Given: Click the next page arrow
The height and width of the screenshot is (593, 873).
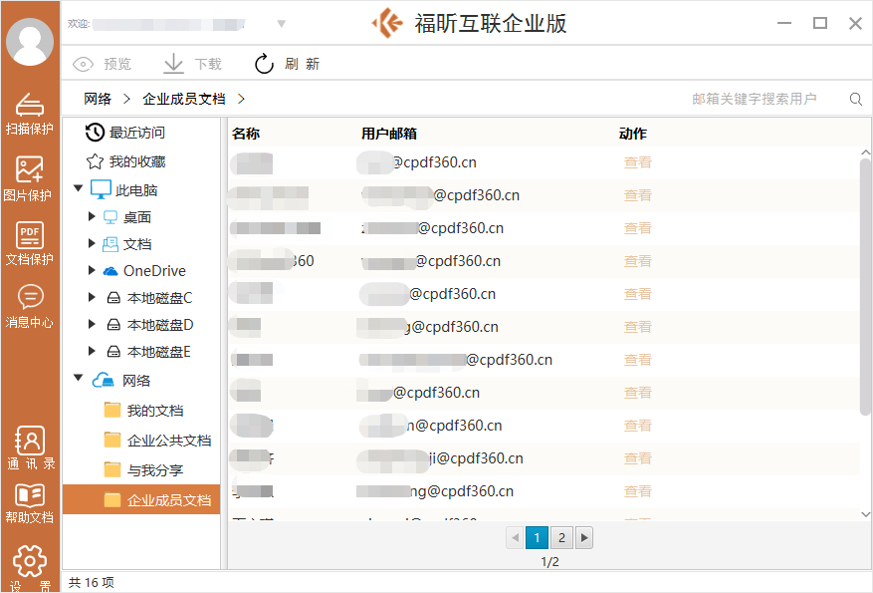Looking at the screenshot, I should click(x=583, y=537).
